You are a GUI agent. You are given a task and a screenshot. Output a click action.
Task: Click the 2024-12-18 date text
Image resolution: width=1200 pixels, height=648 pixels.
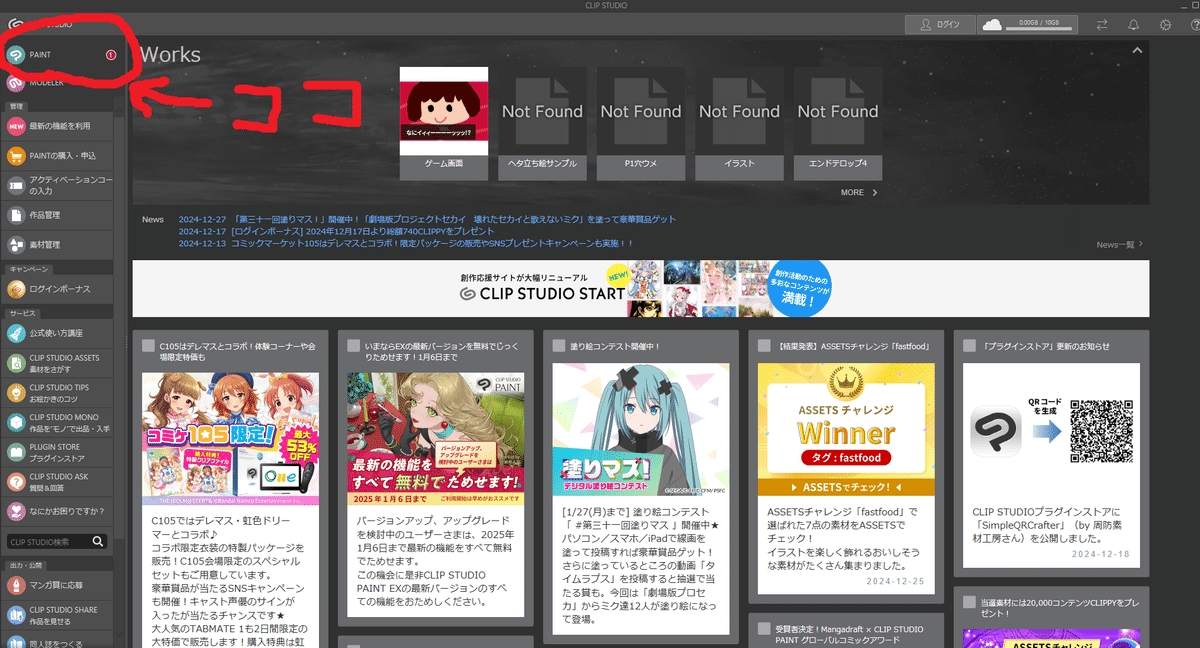coord(1100,552)
